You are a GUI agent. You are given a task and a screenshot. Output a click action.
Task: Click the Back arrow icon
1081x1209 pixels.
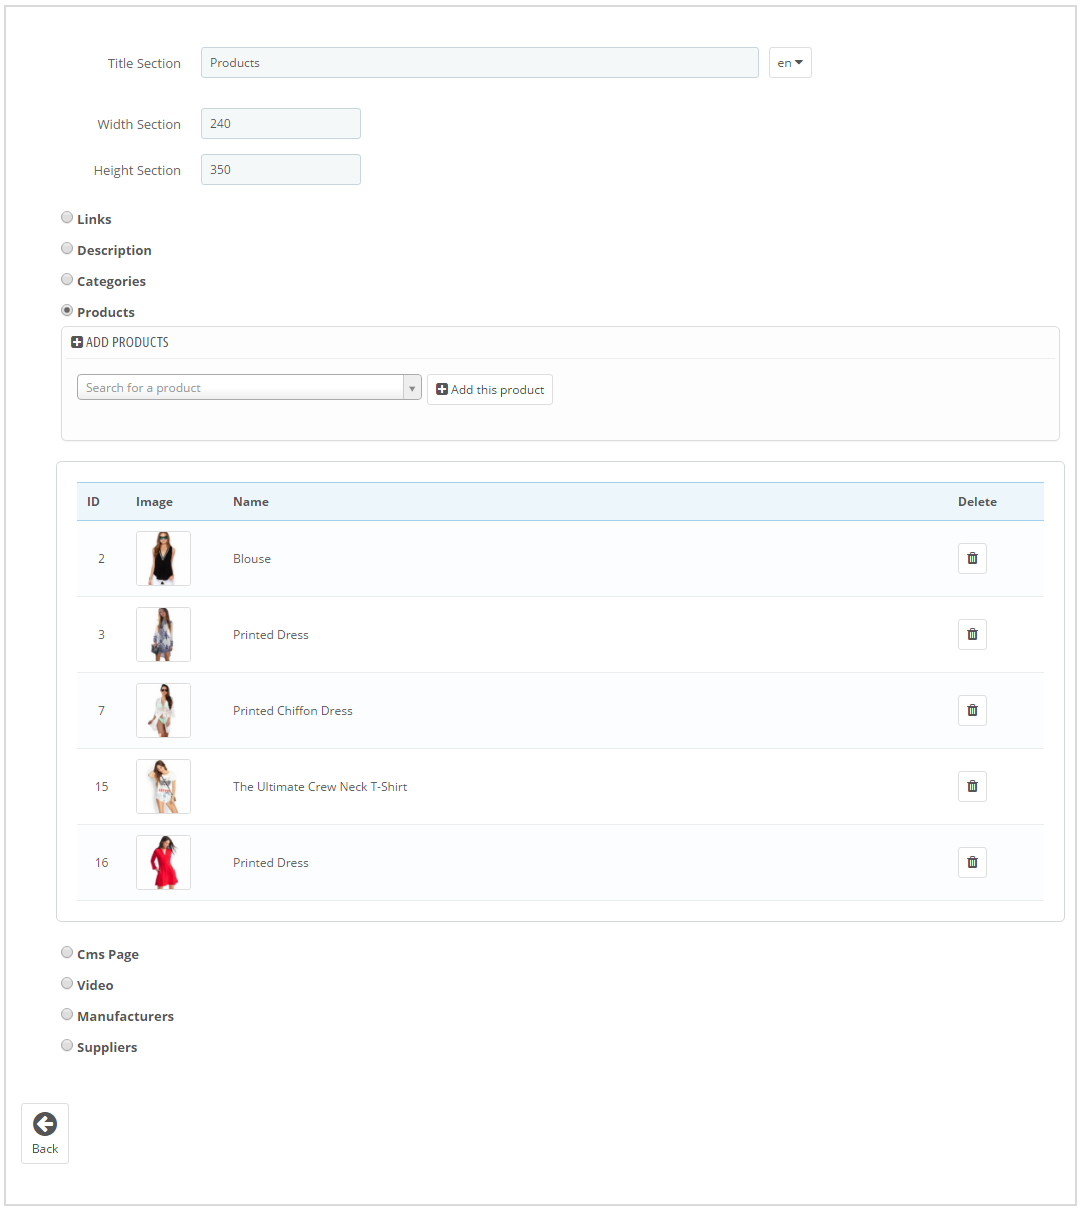pos(45,1124)
